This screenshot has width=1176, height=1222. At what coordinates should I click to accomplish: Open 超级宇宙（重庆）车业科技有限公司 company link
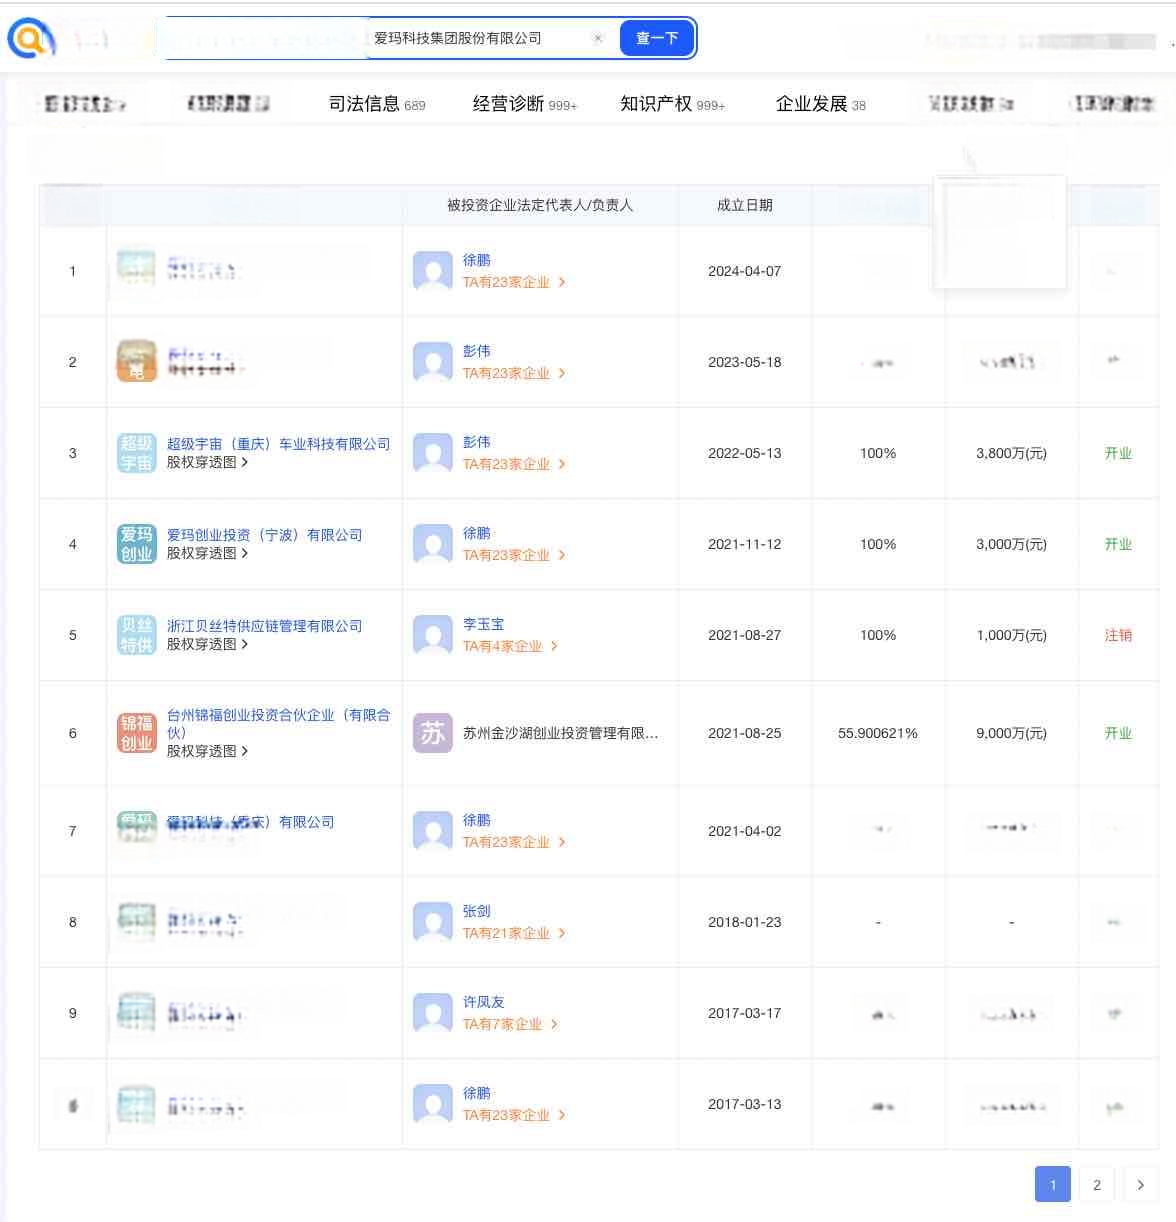(x=278, y=444)
